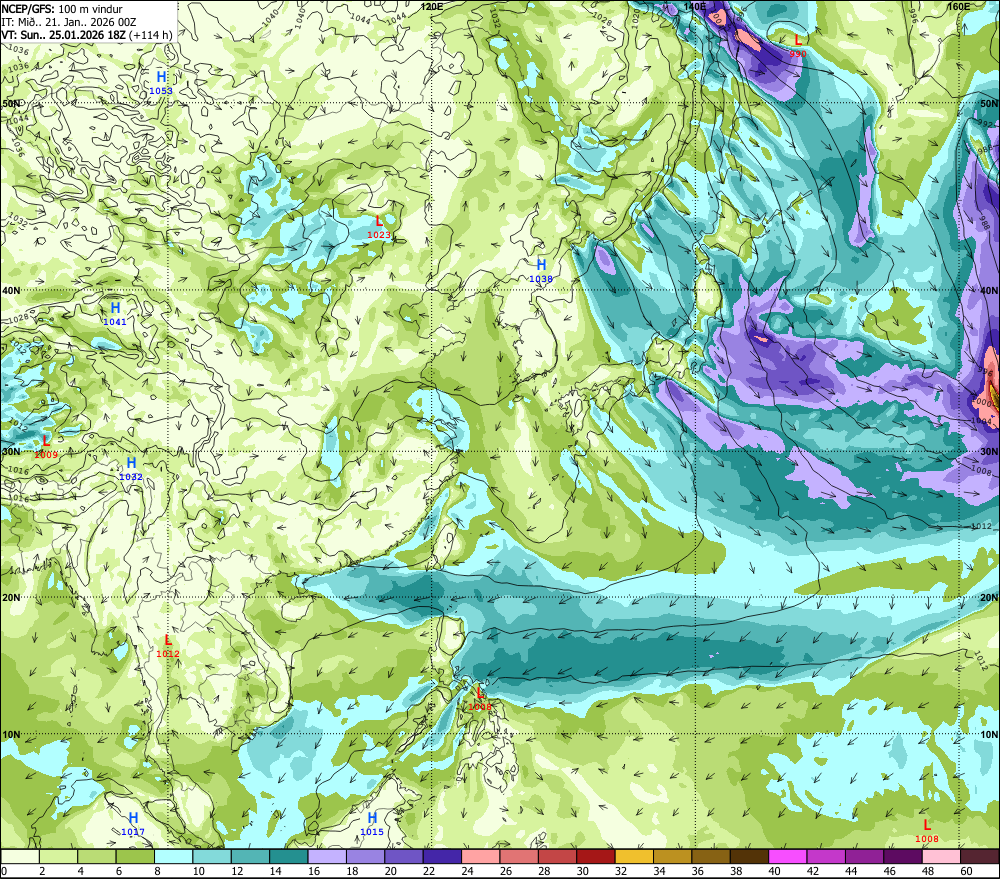Select the L 990 low pressure marker
Screen dimensions: 1000x879
pyautogui.click(x=797, y=47)
